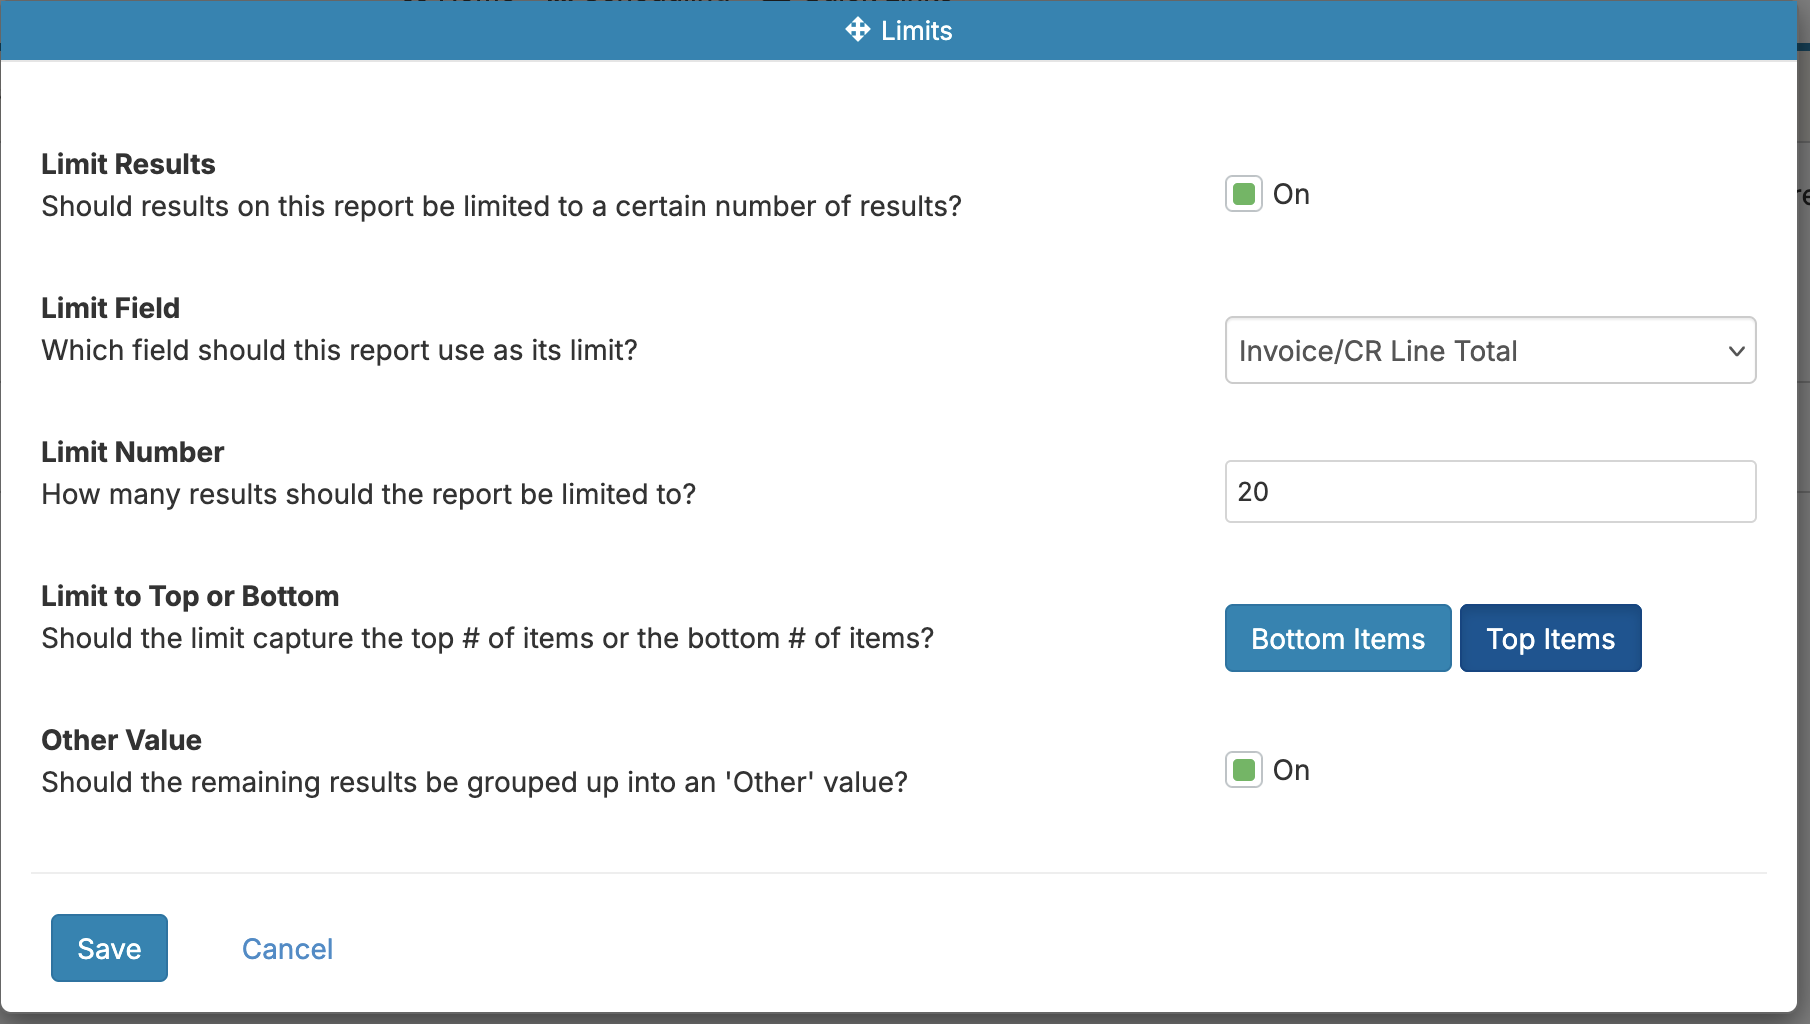Viewport: 1810px width, 1024px height.
Task: Click the move icon beside Limits title
Action: [x=857, y=30]
